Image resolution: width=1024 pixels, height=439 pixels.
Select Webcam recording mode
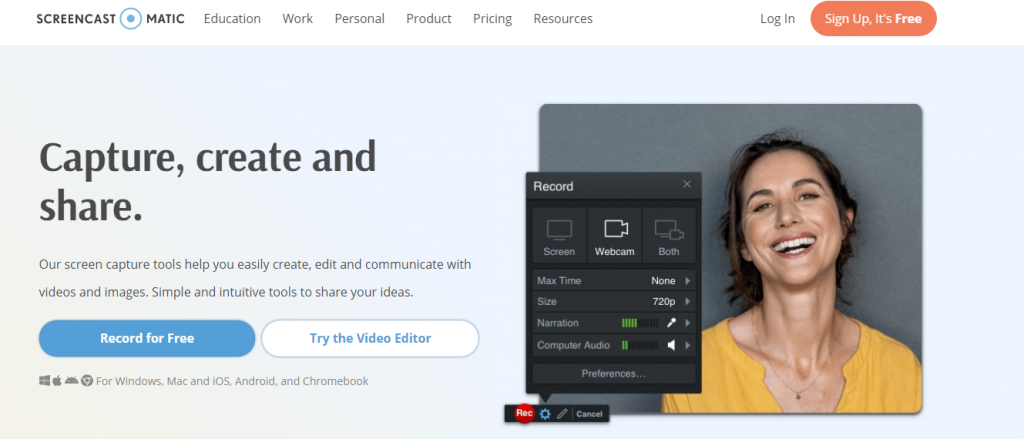coord(615,236)
